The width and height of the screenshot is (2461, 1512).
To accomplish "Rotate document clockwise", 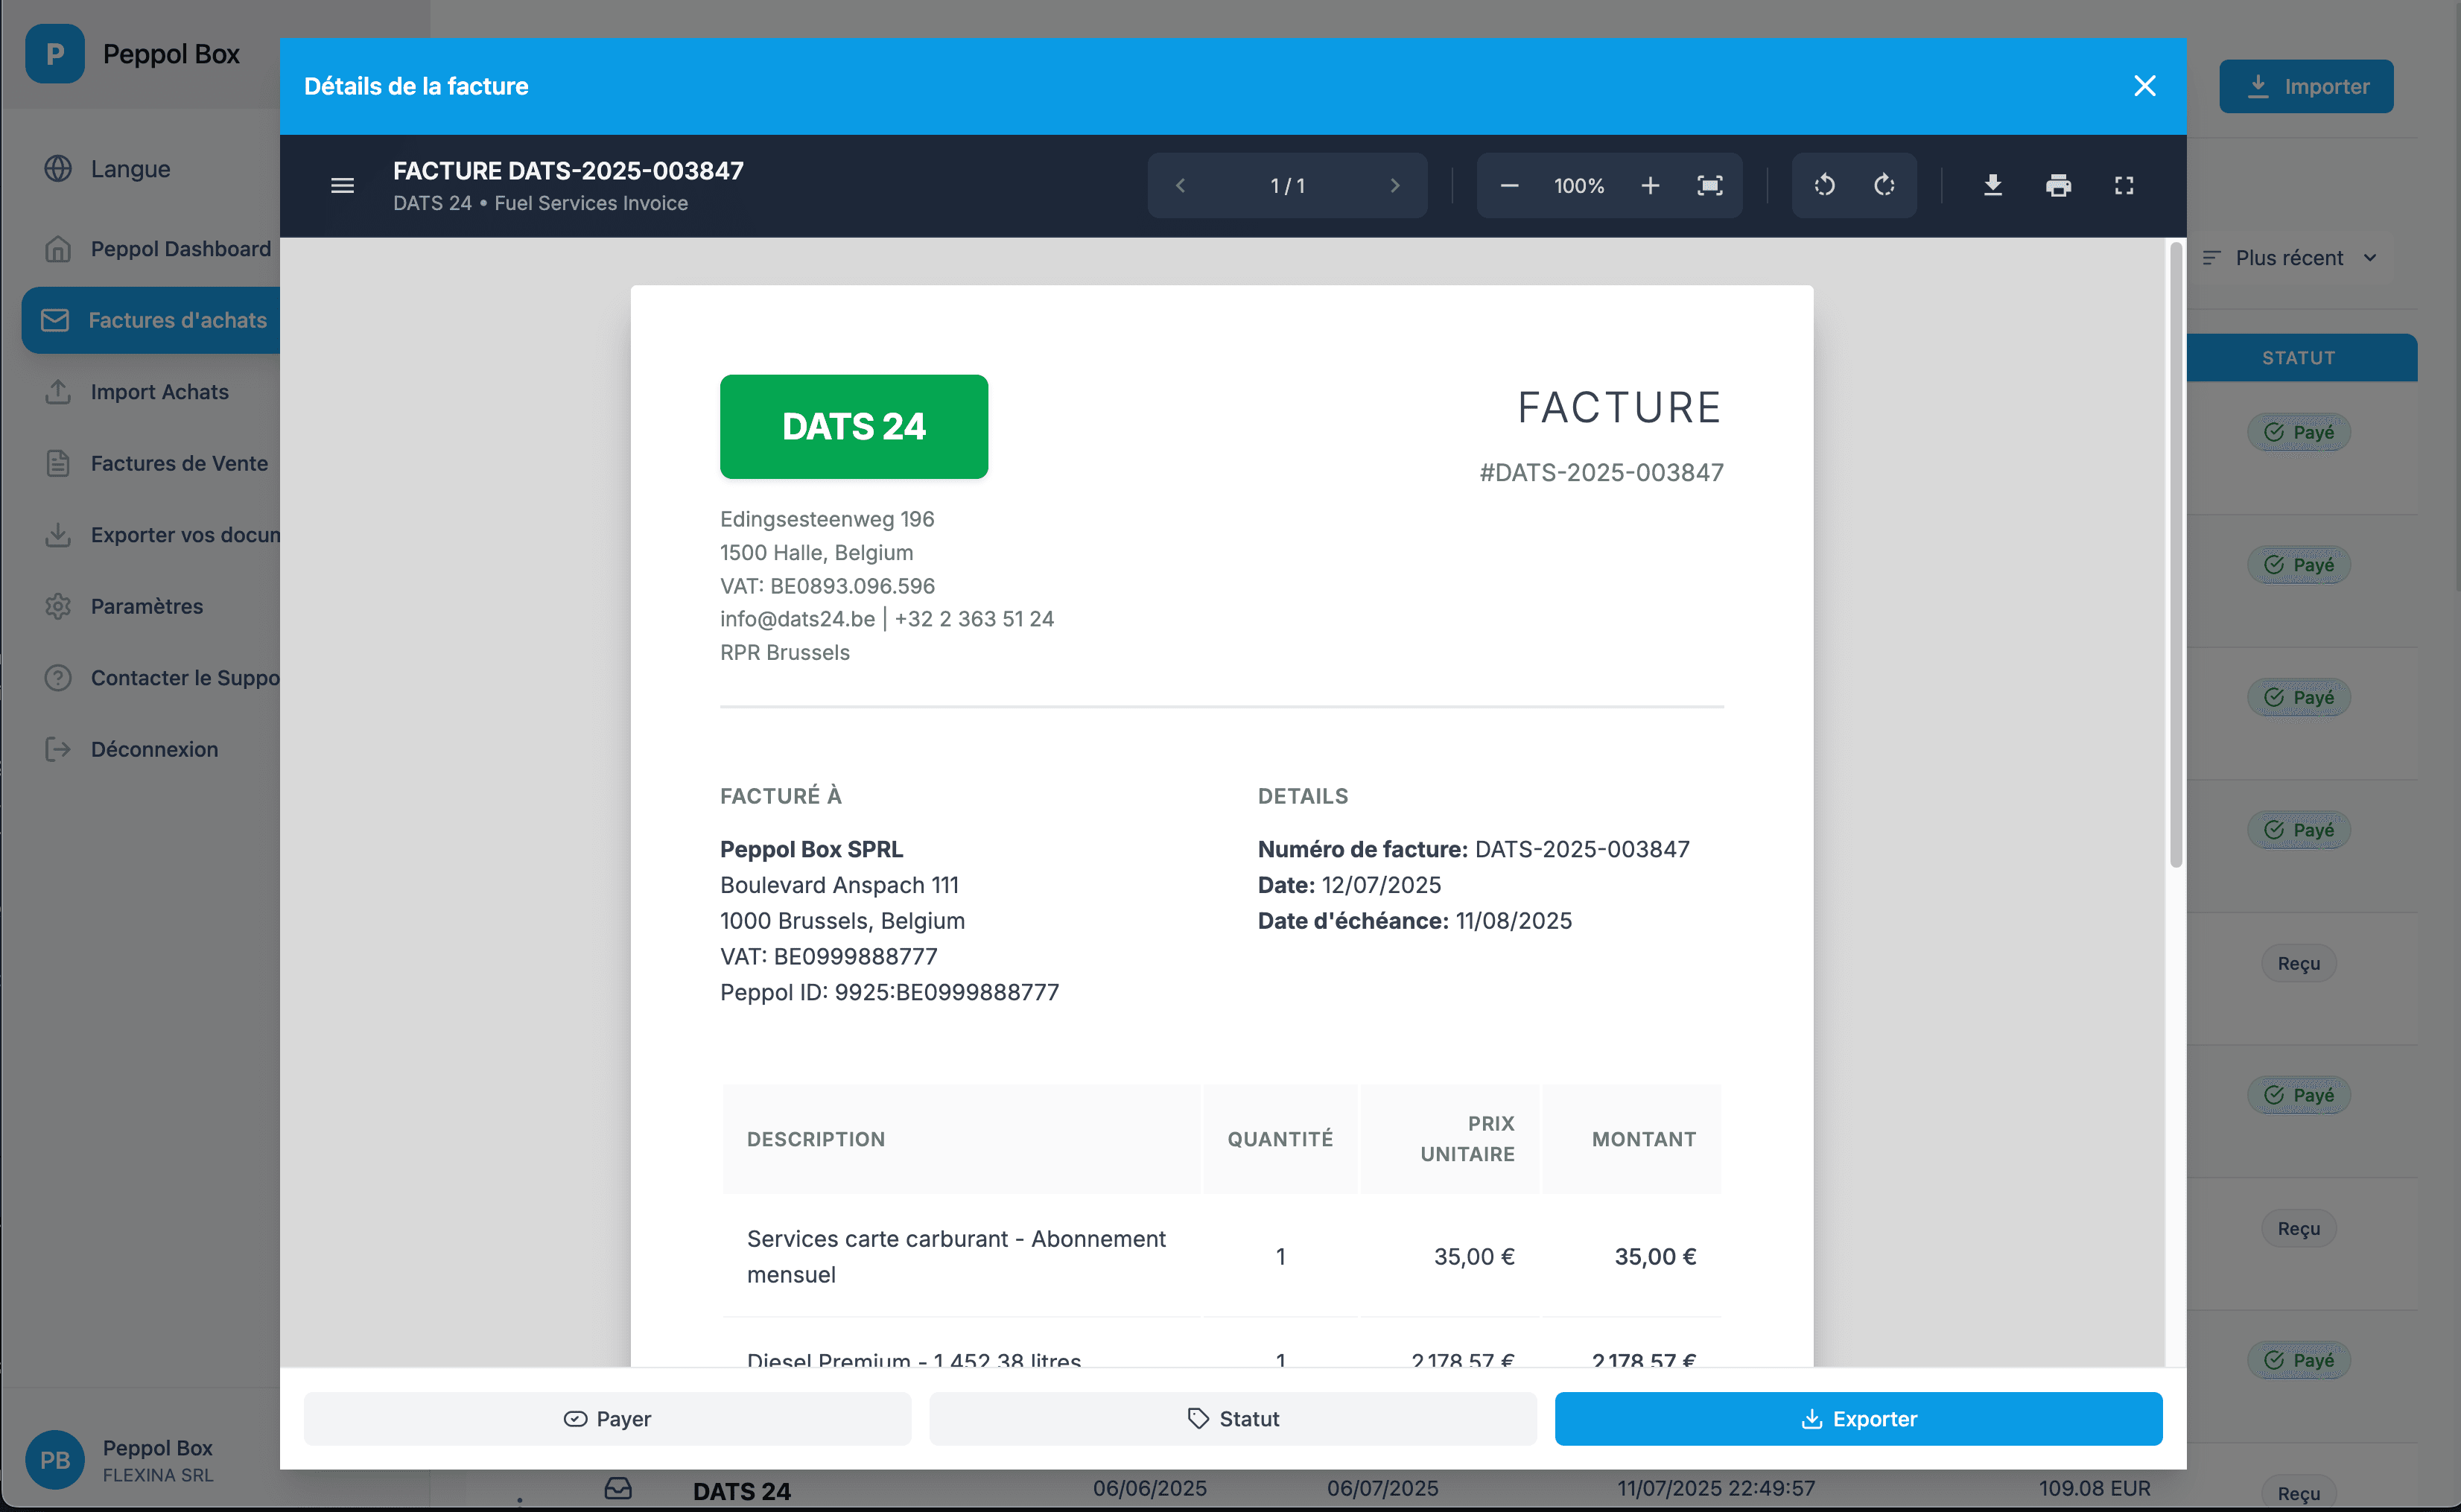I will click(1884, 186).
